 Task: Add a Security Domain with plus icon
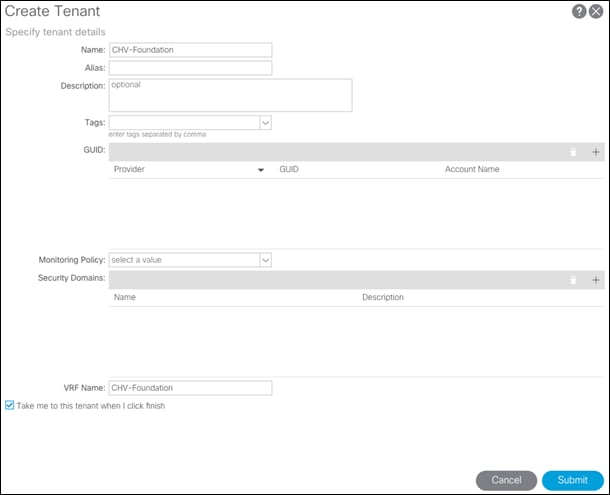point(596,280)
